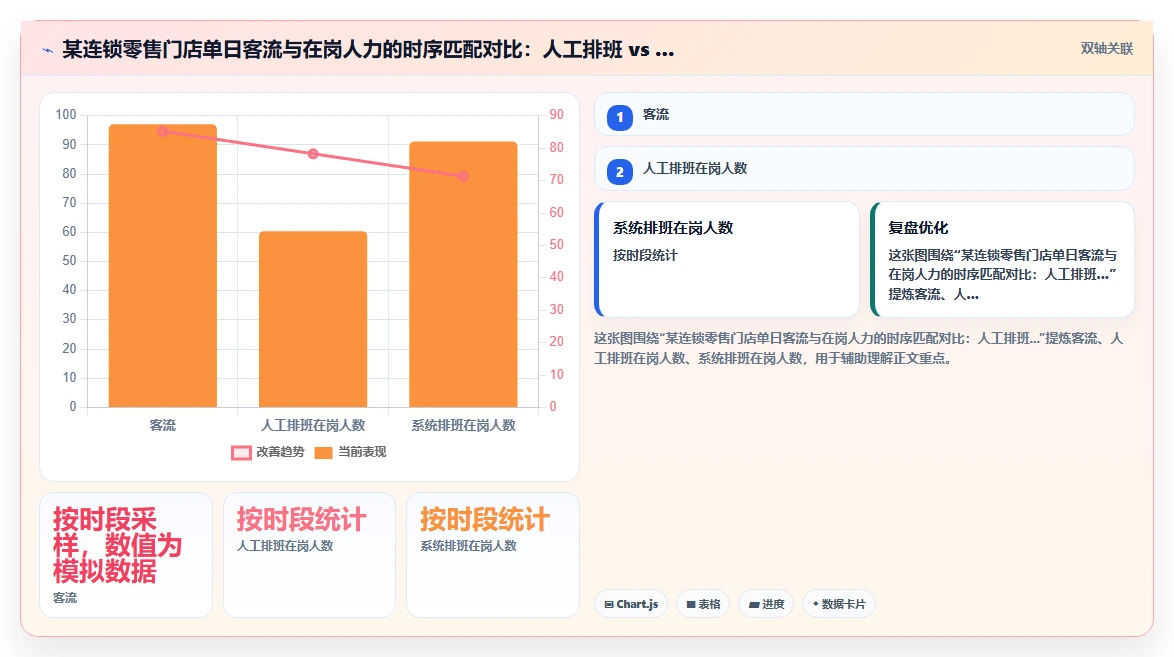1174x657 pixels.
Task: Click the orange 系统排班在岗人数 bar
Action: point(463,274)
